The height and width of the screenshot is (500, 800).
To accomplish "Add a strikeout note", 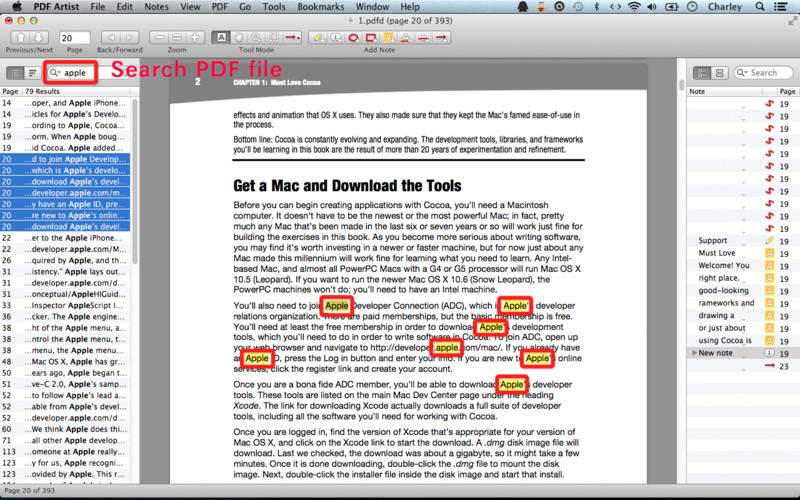I will coord(423,38).
